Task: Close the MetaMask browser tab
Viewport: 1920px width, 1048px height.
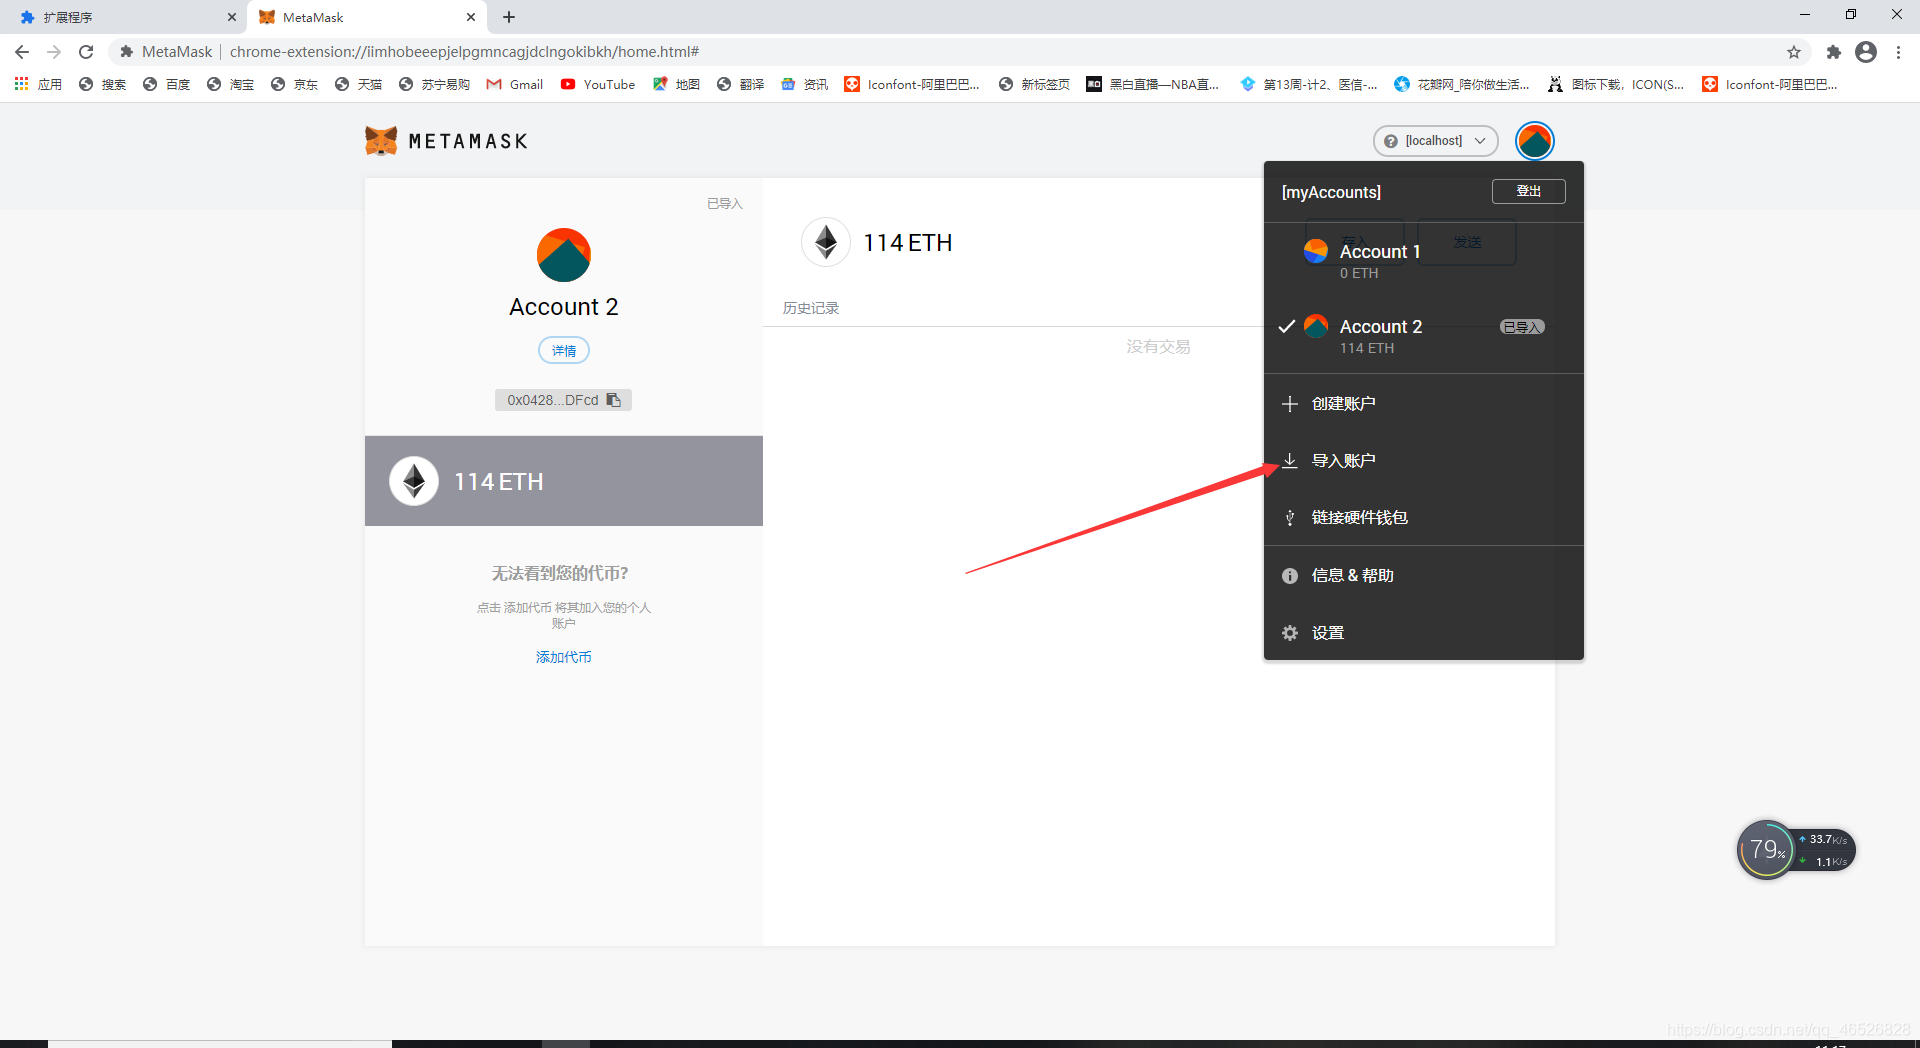Action: coord(471,17)
